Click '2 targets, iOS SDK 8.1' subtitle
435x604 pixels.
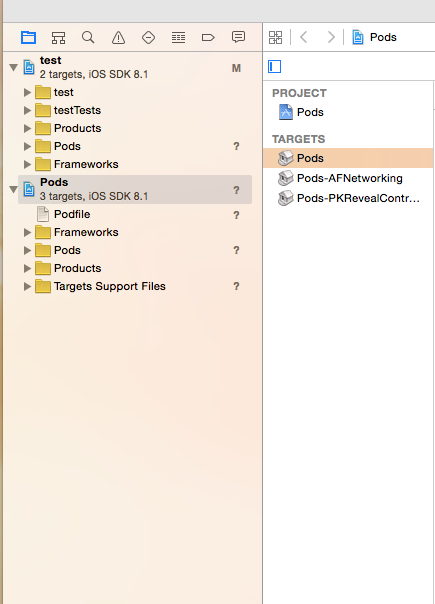pyautogui.click(x=94, y=74)
